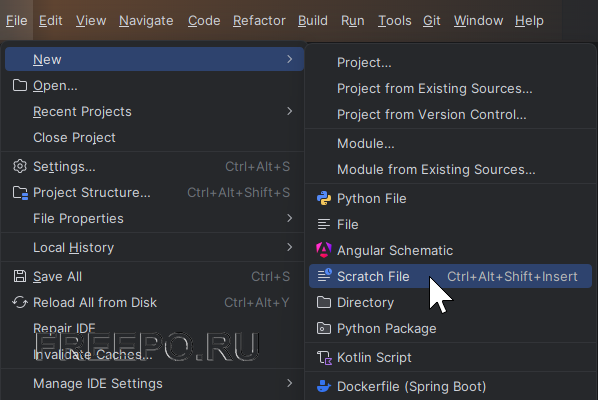
Task: Open Settings... from the File menu
Action: (x=154, y=166)
